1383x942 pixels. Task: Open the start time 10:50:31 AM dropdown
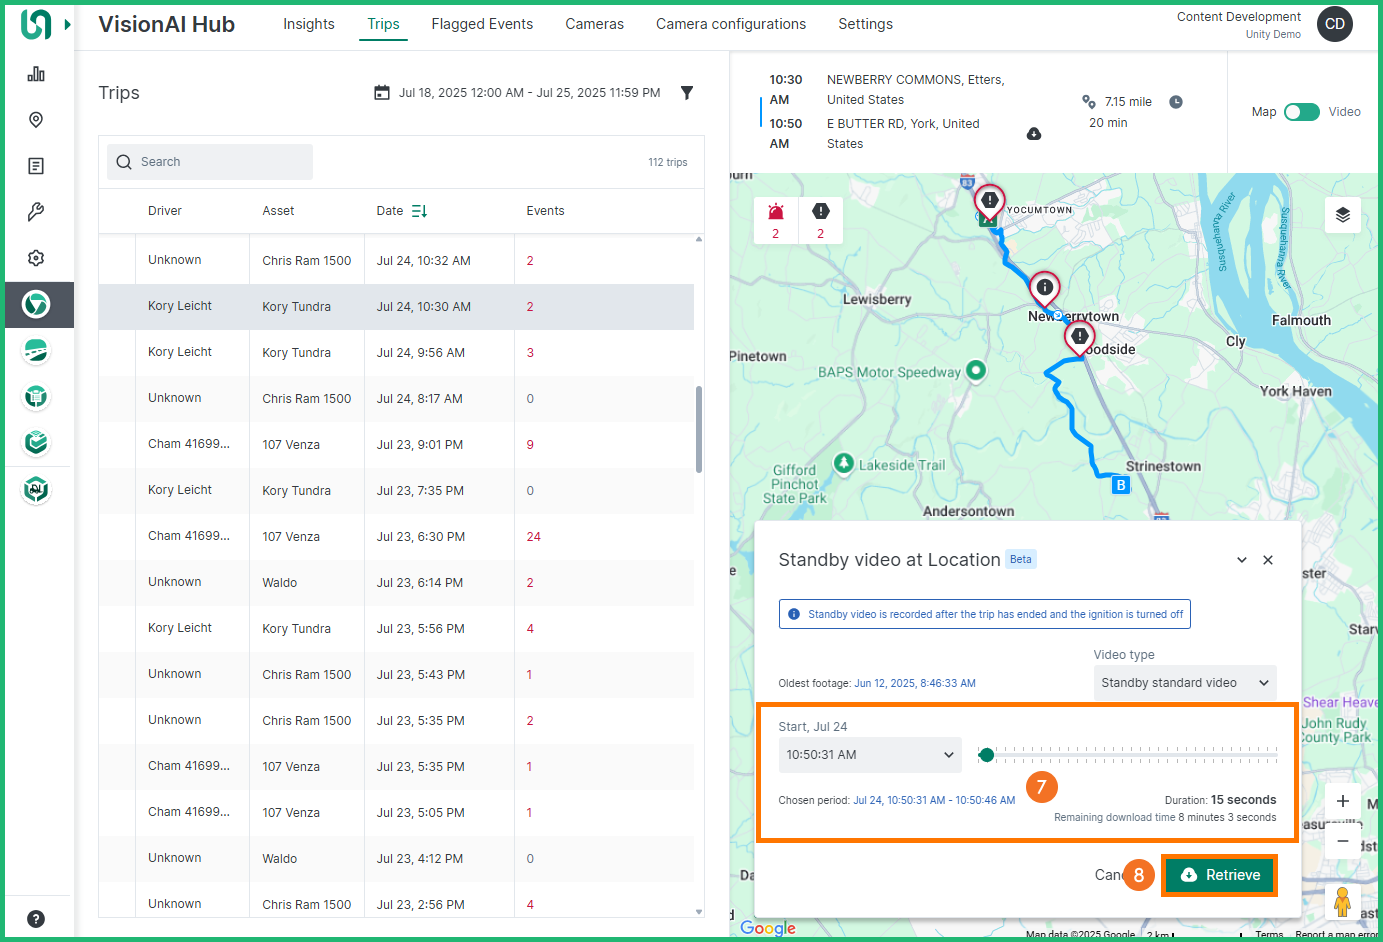[x=869, y=755]
